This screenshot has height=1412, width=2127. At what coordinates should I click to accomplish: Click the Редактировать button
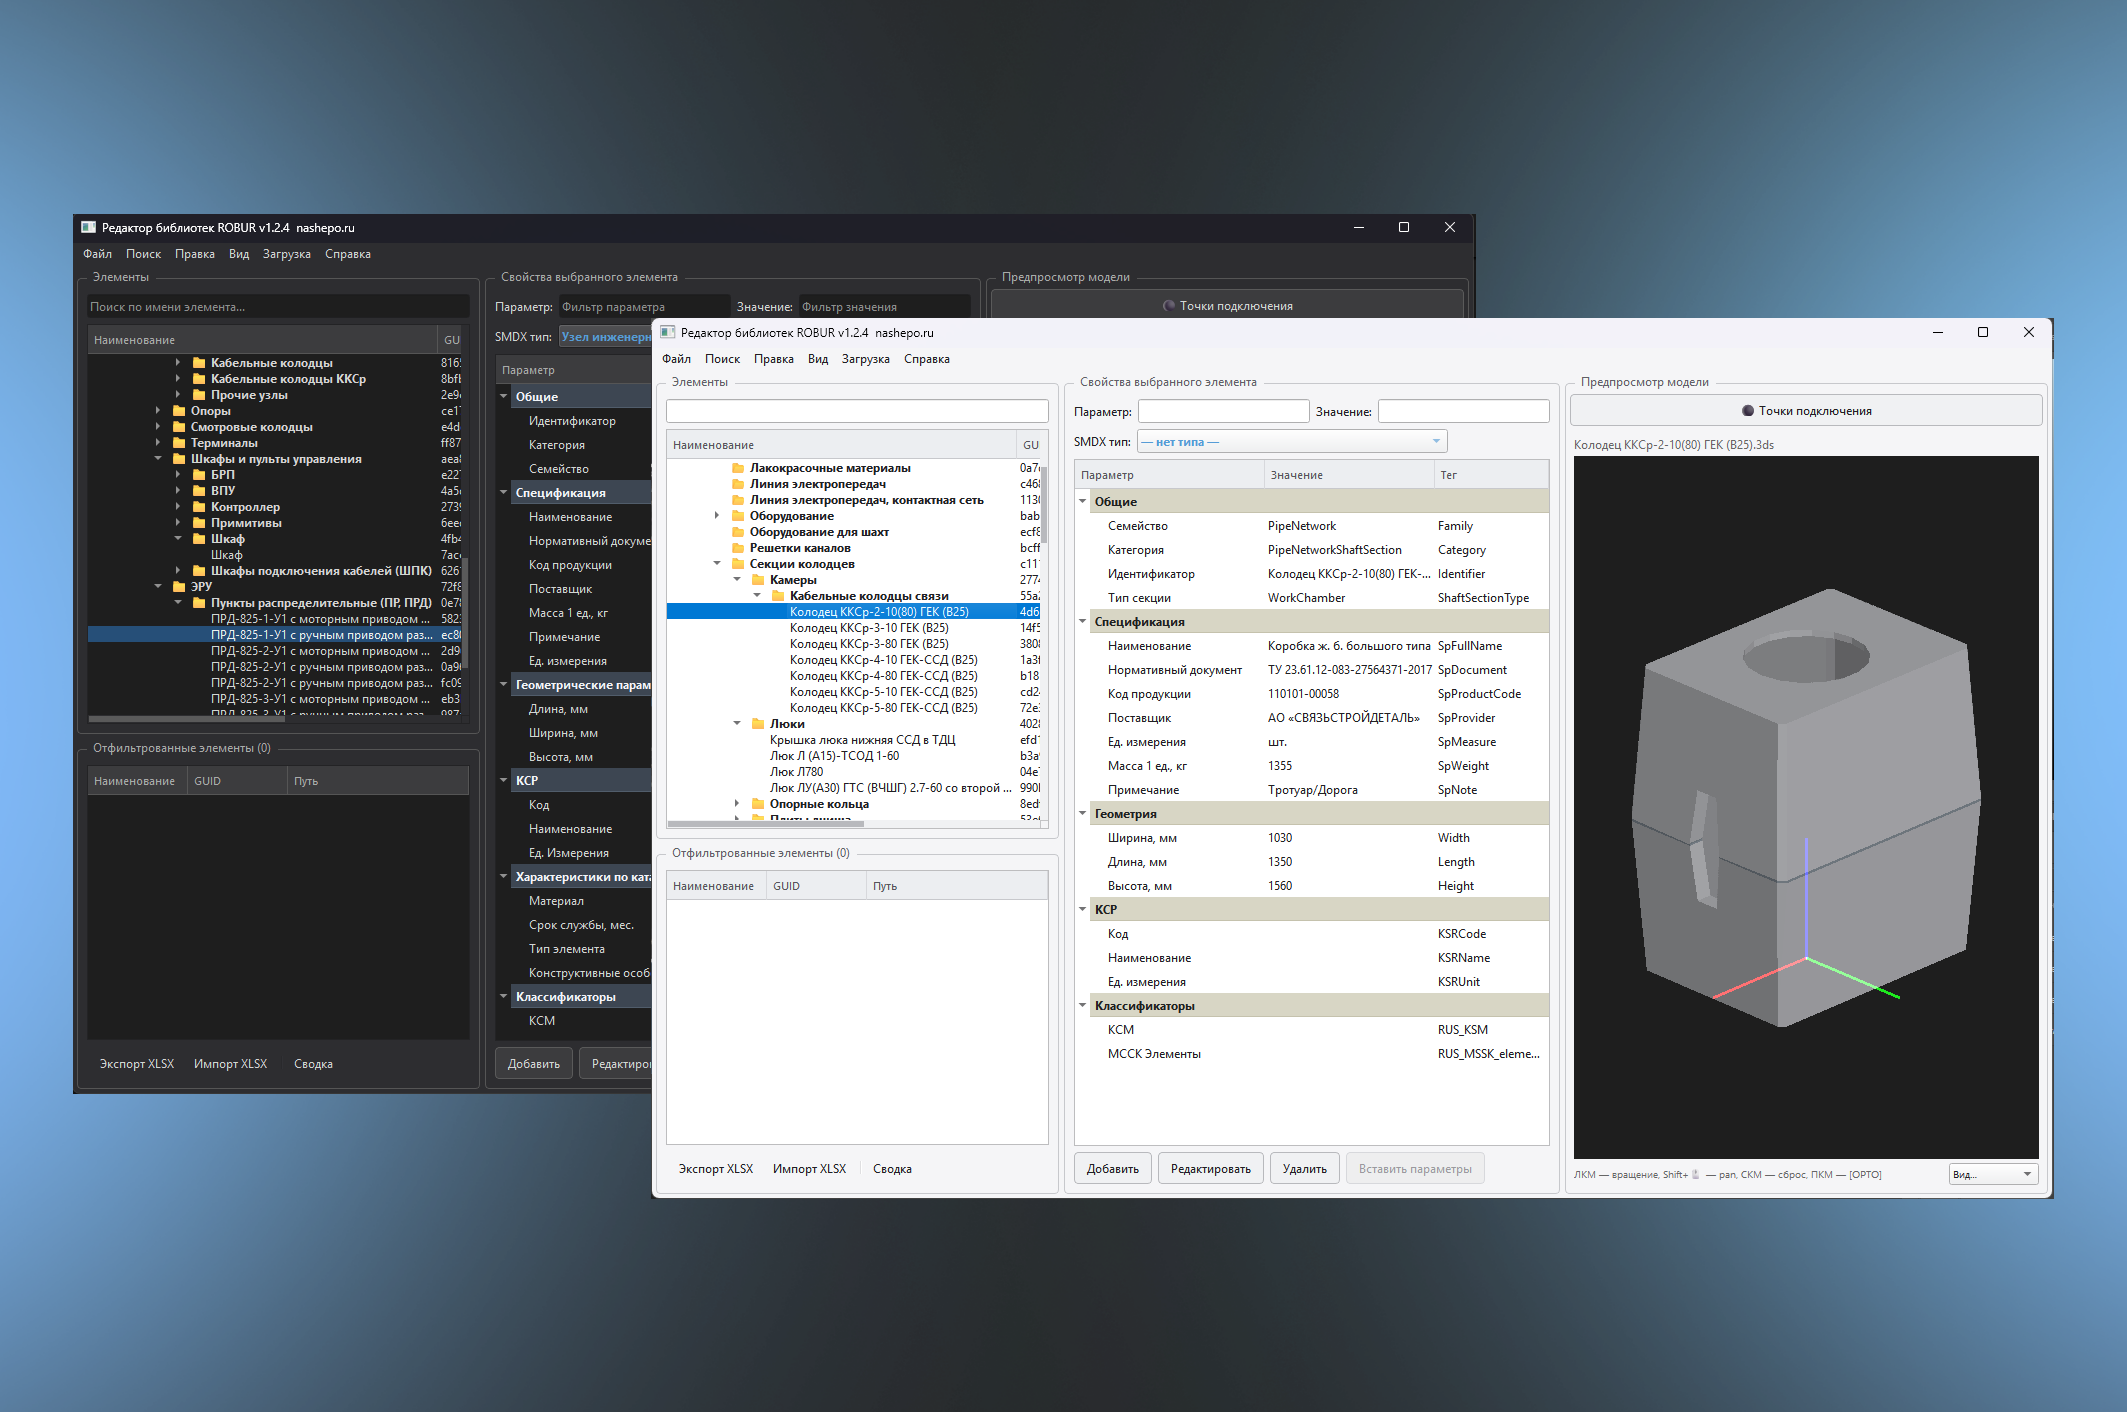1210,1169
